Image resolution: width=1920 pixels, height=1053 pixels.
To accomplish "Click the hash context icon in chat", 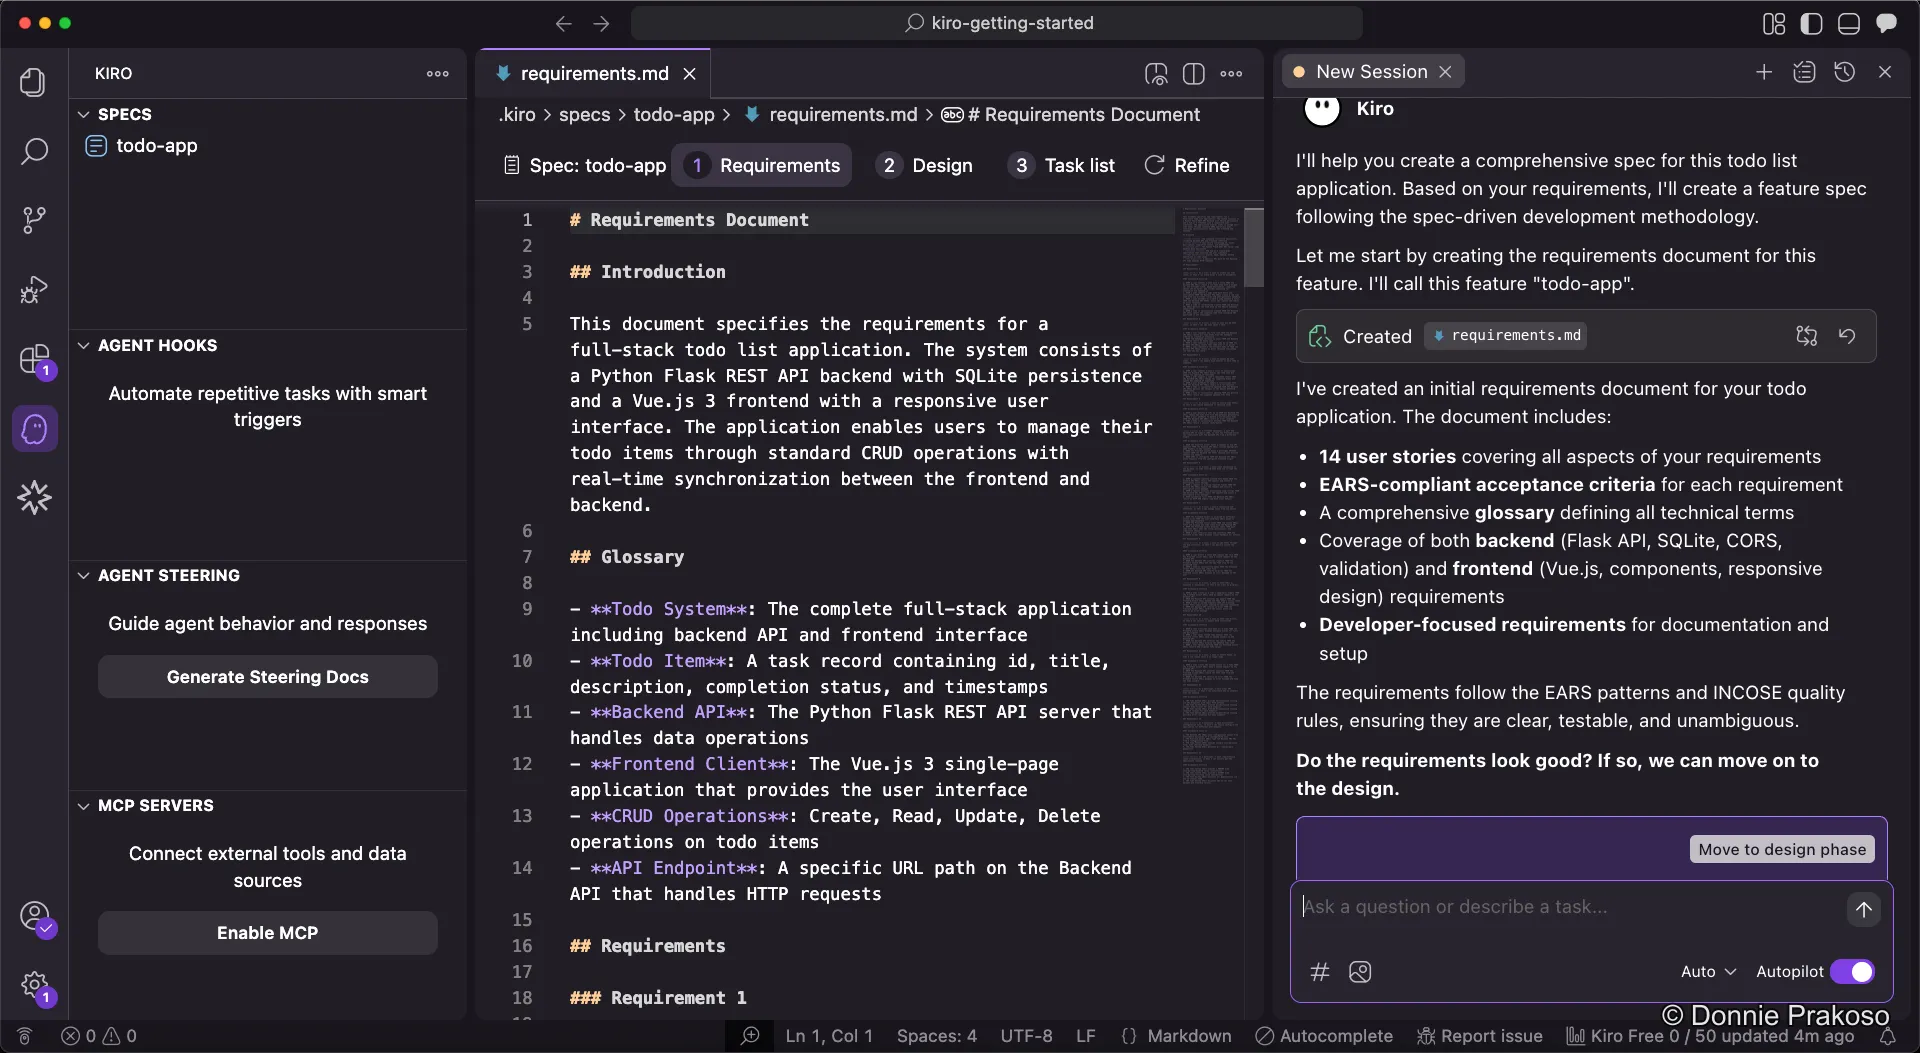I will (1320, 972).
